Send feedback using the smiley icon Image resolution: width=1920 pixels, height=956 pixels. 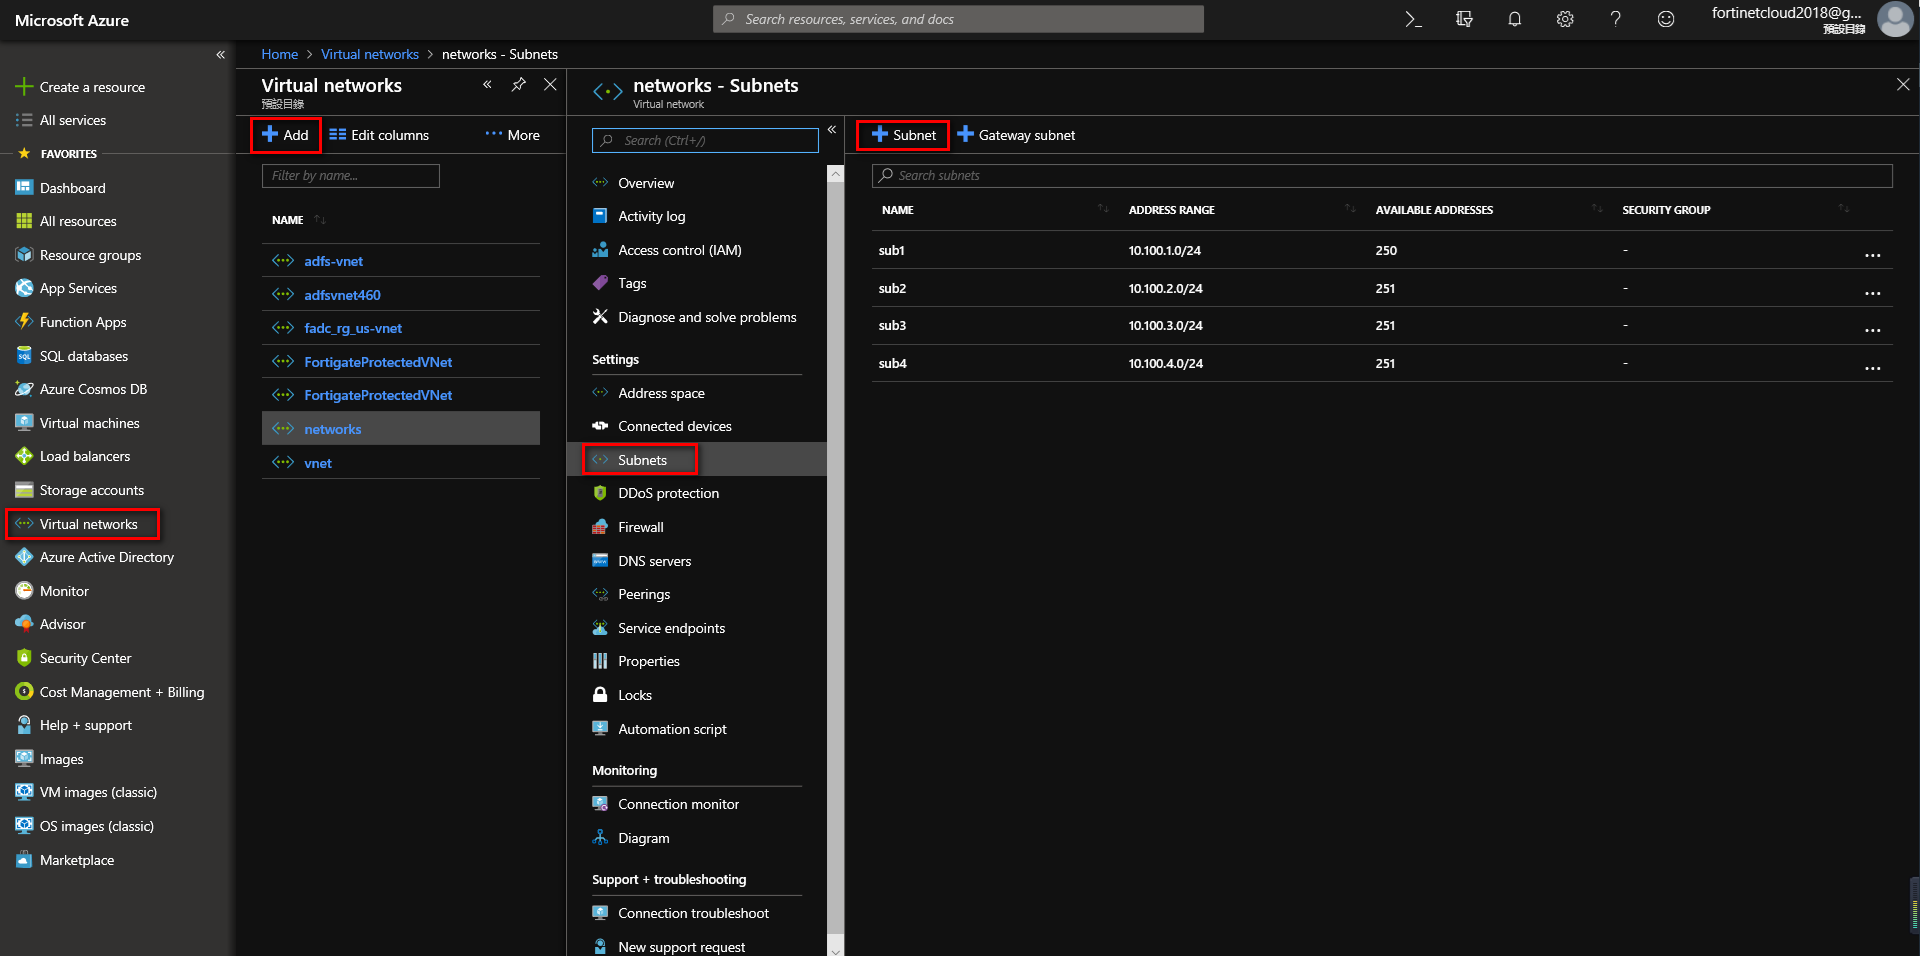click(1665, 19)
